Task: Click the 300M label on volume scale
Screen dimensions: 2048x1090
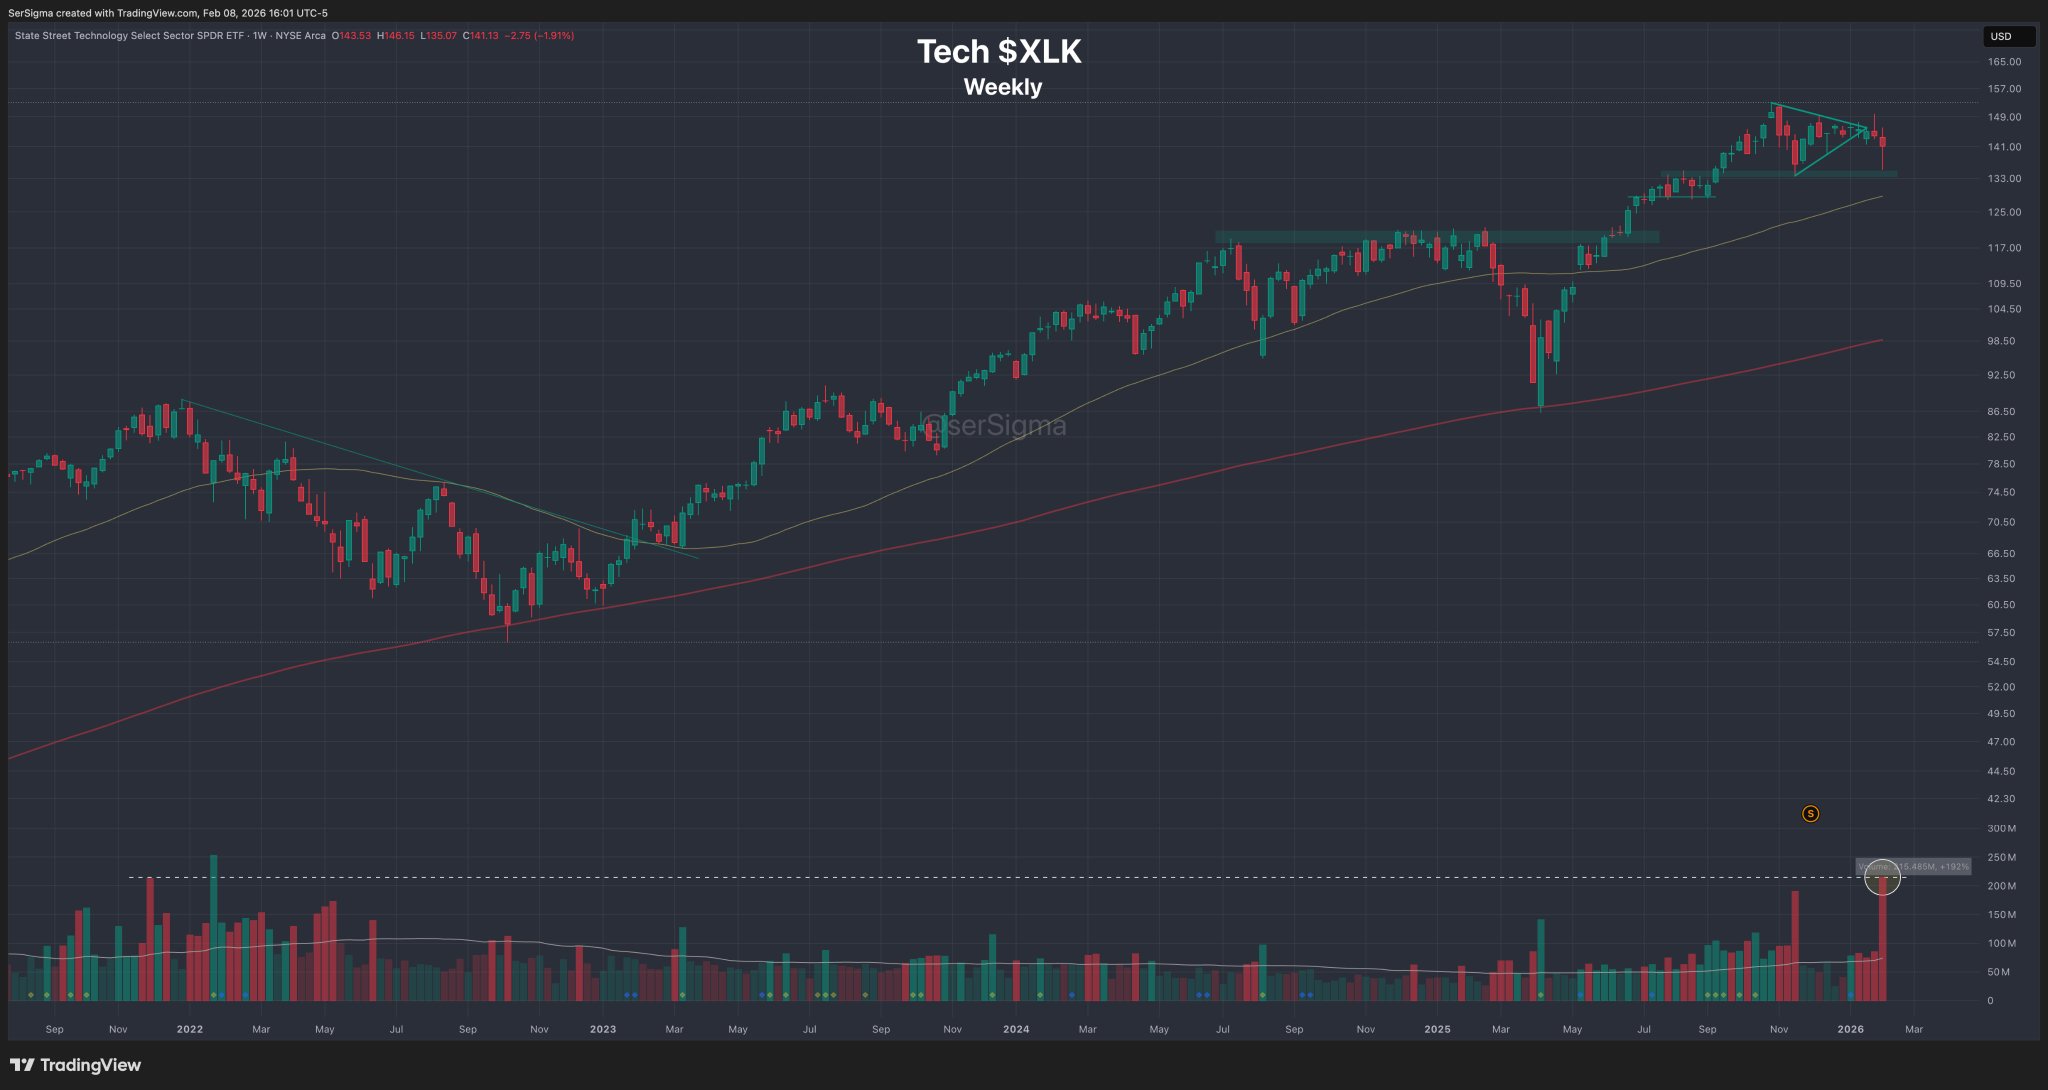Action: [2001, 829]
